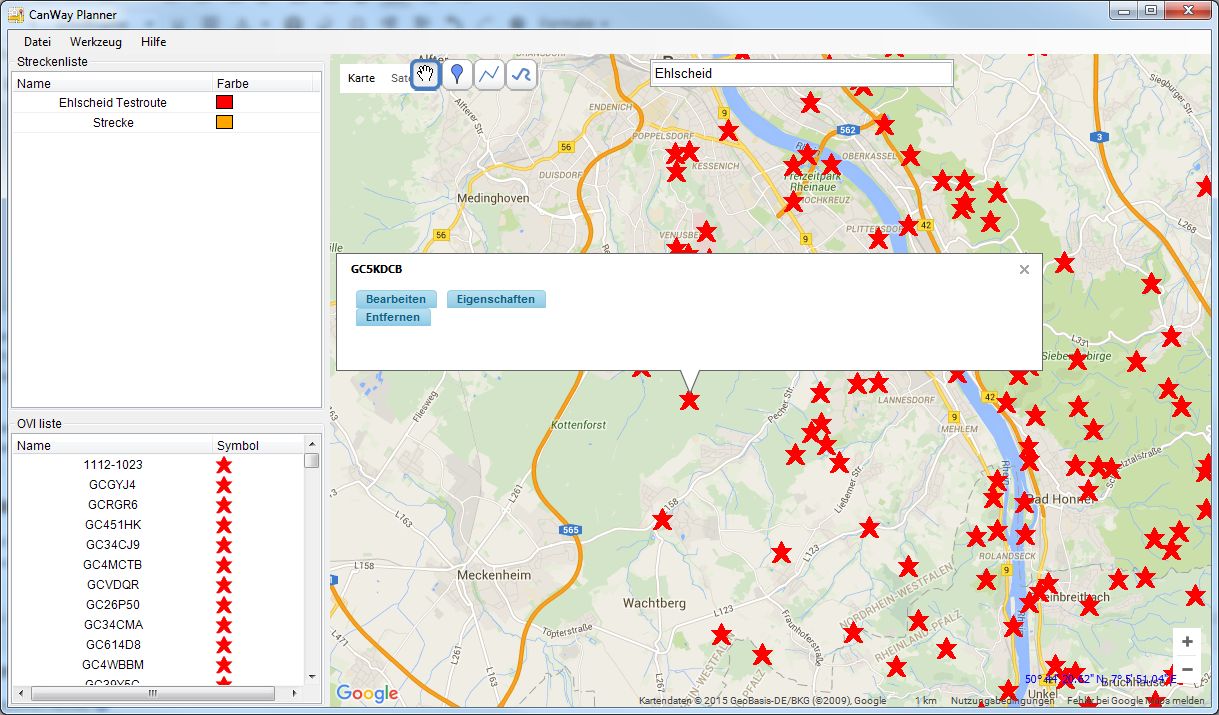Open the Hilfe menu
The image size is (1219, 715).
pos(154,42)
